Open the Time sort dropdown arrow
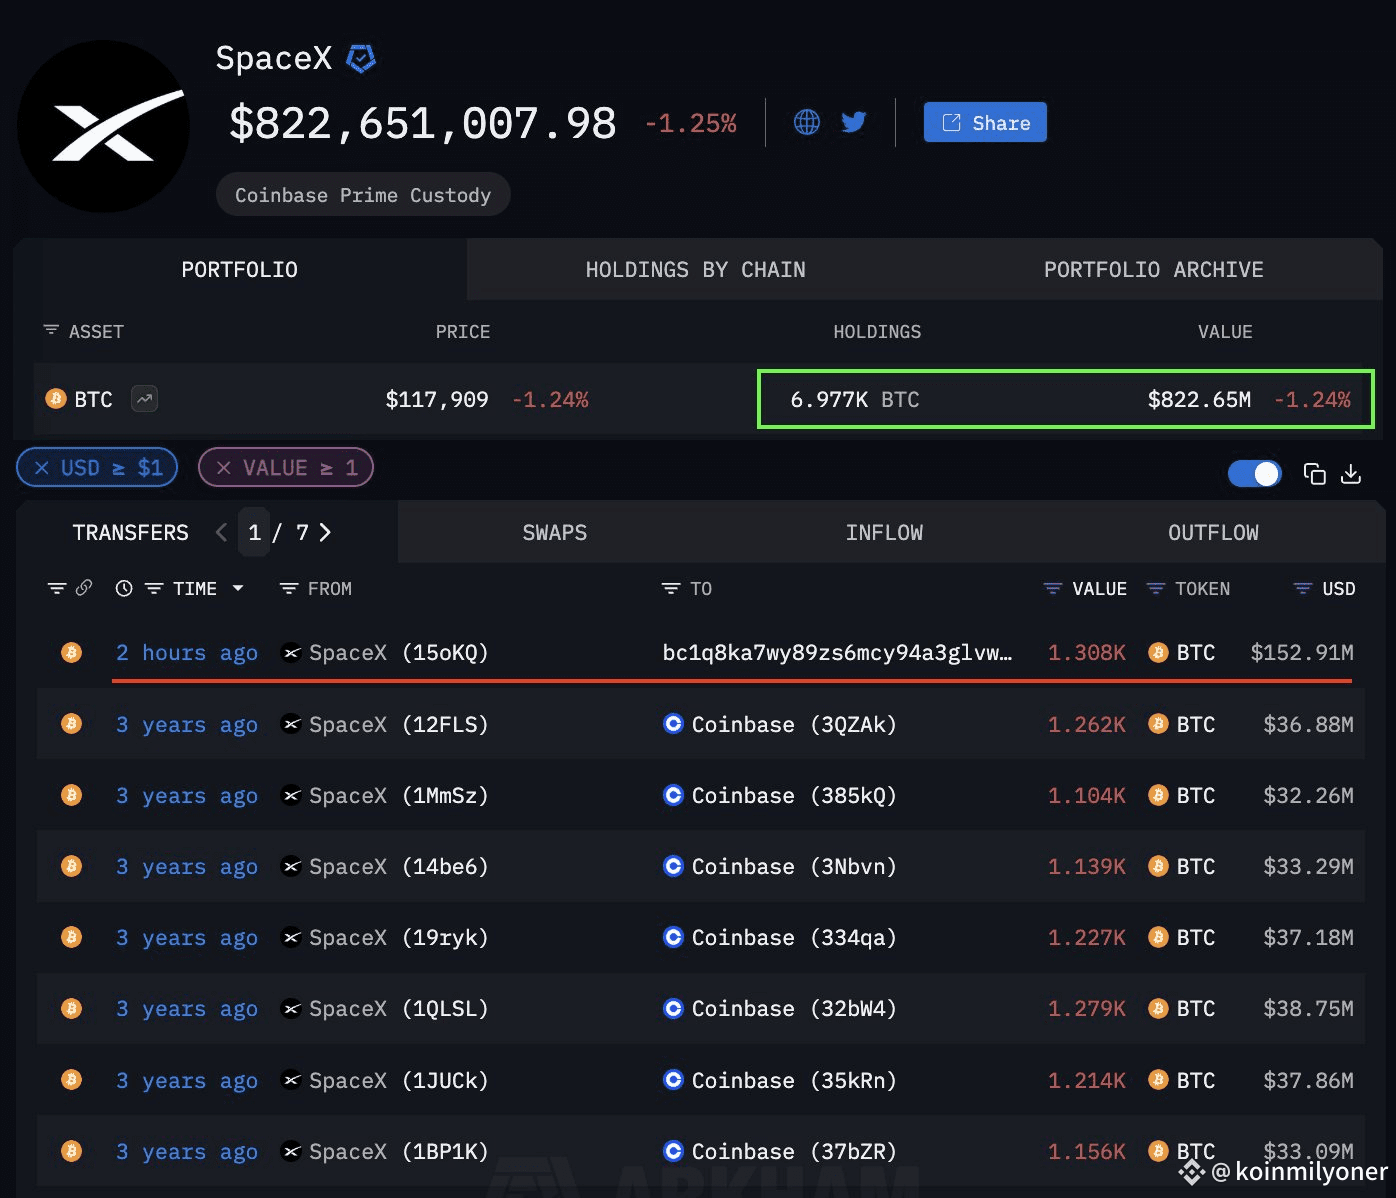1396x1198 pixels. click(x=238, y=588)
